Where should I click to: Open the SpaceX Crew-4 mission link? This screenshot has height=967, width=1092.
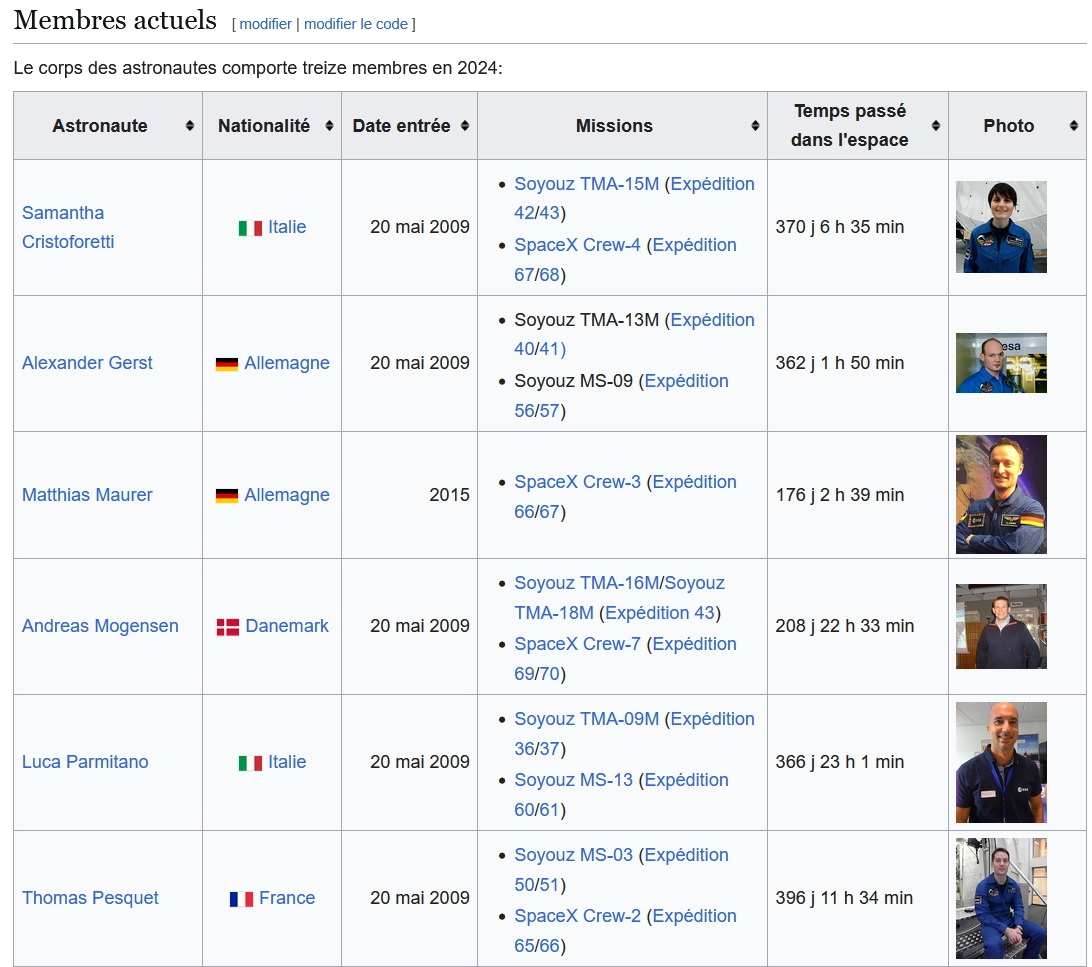(577, 245)
